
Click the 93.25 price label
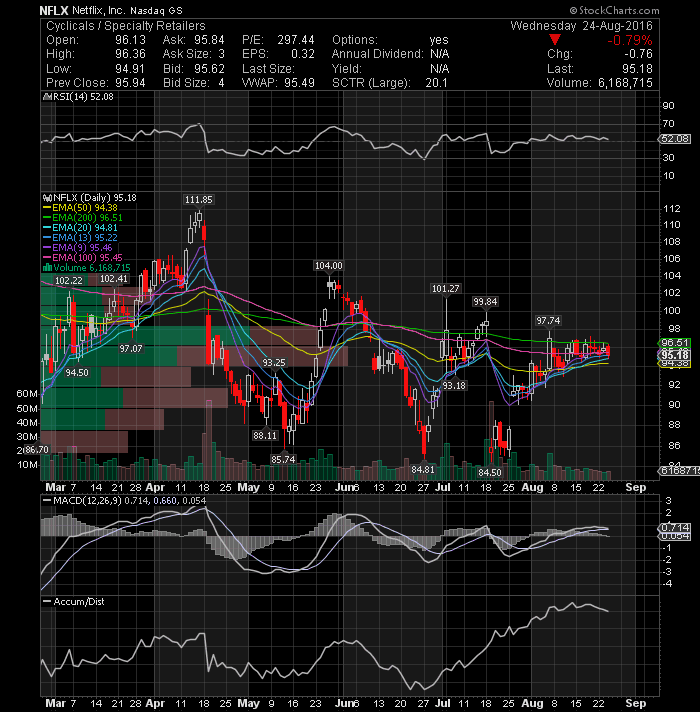pyautogui.click(x=274, y=362)
